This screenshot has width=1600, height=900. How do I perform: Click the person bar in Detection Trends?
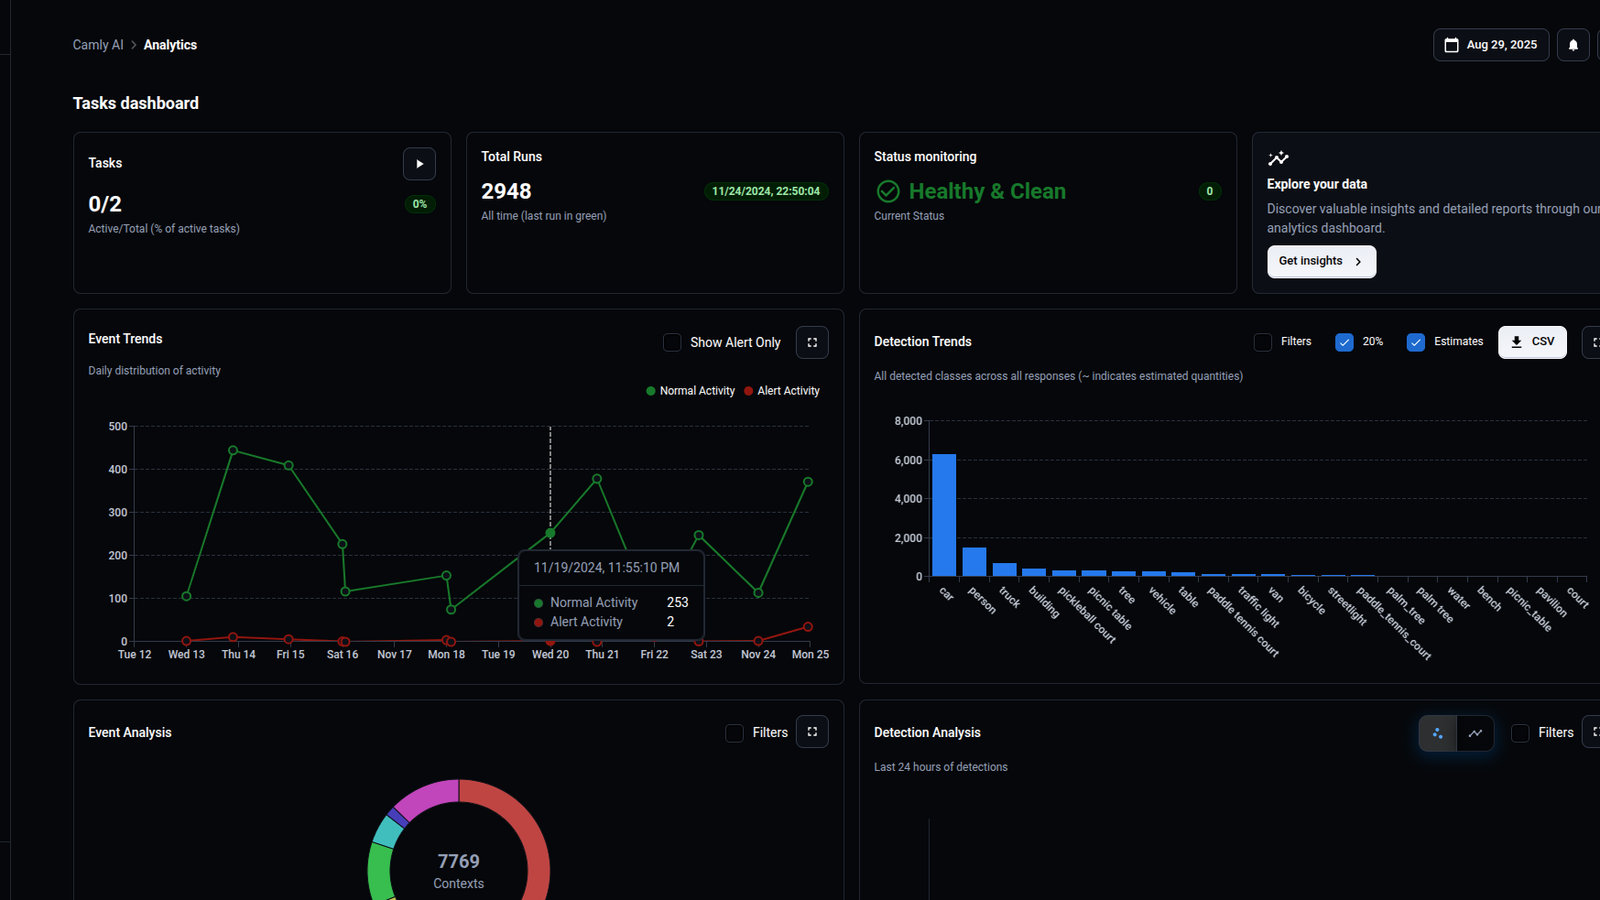pos(974,562)
